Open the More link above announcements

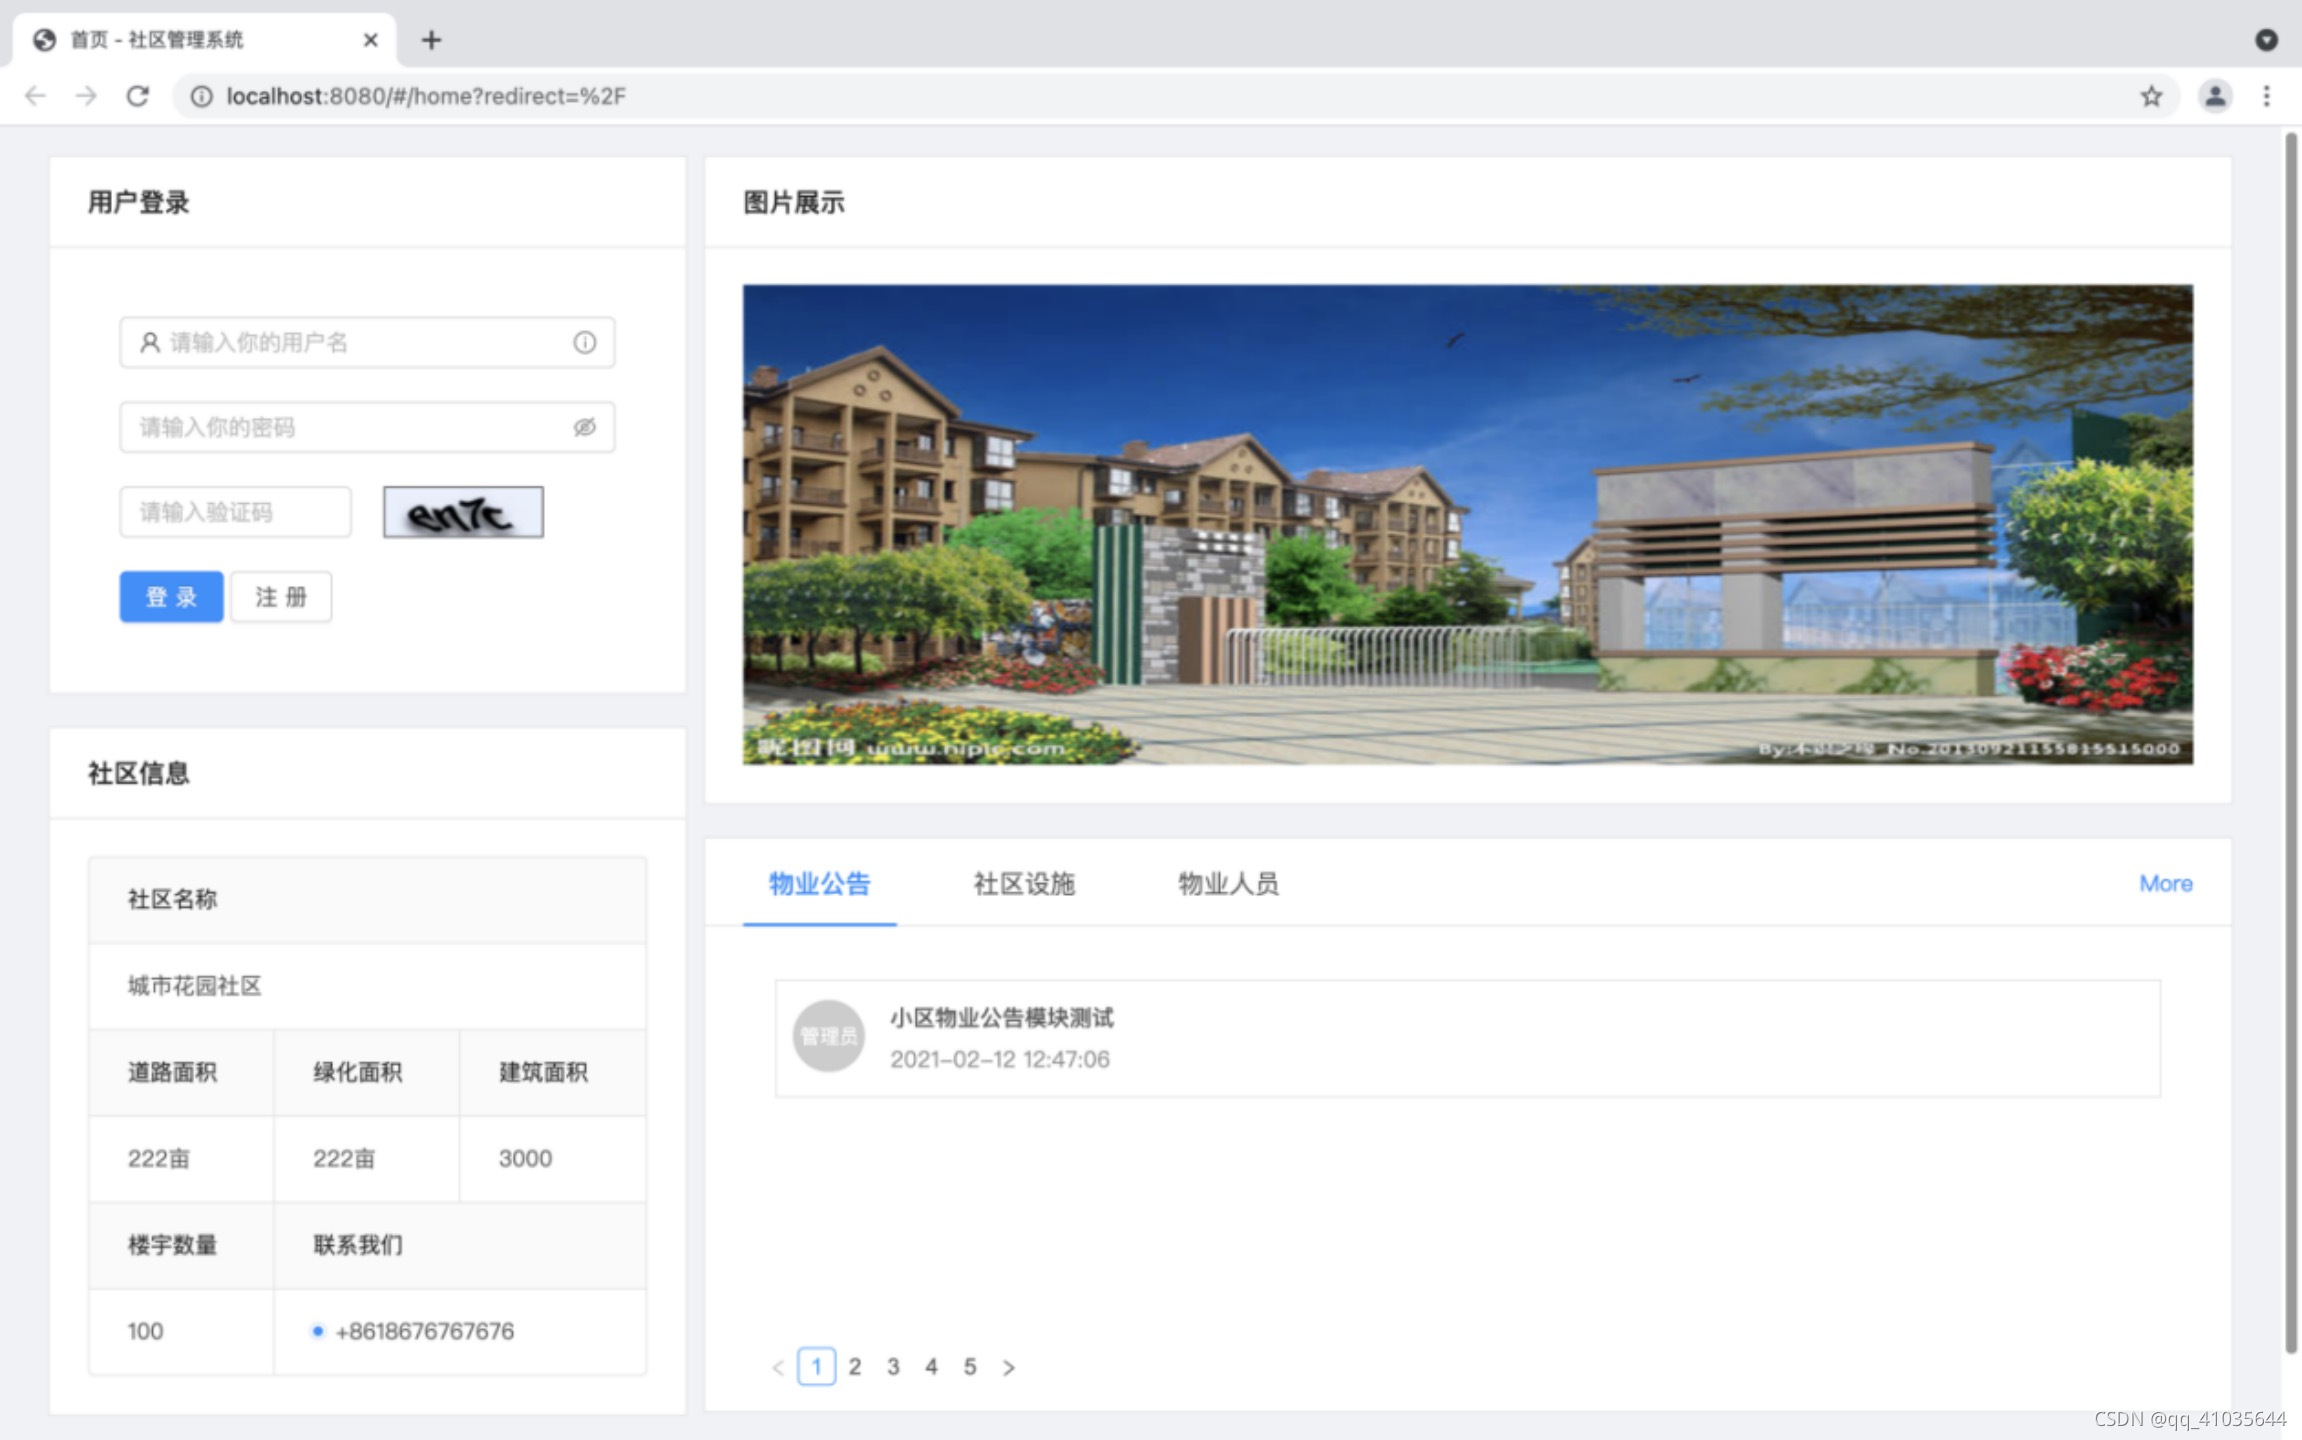pos(2165,884)
